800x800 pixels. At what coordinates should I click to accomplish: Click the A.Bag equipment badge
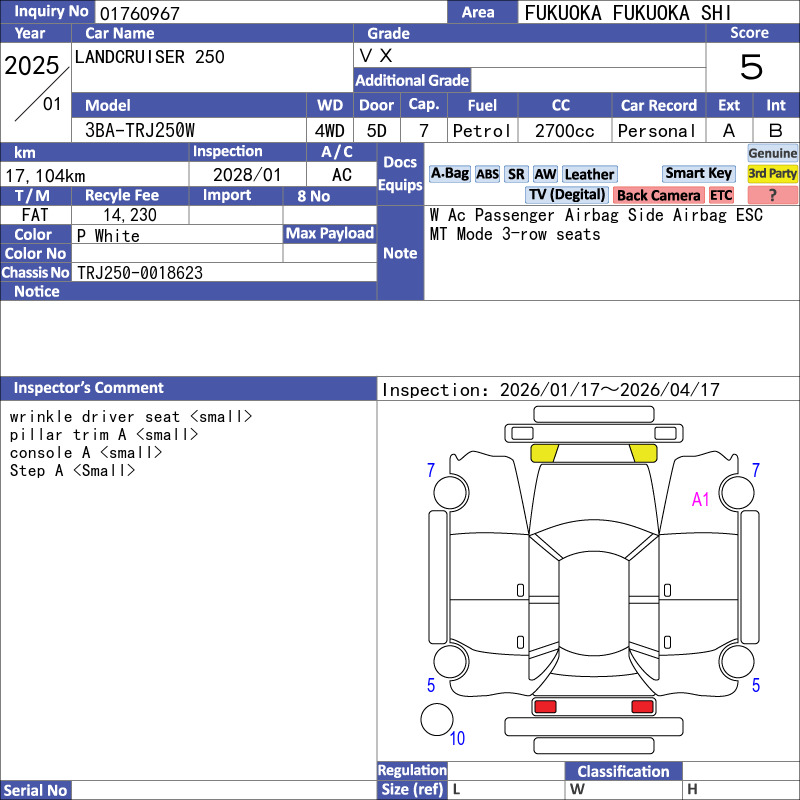[x=449, y=174]
